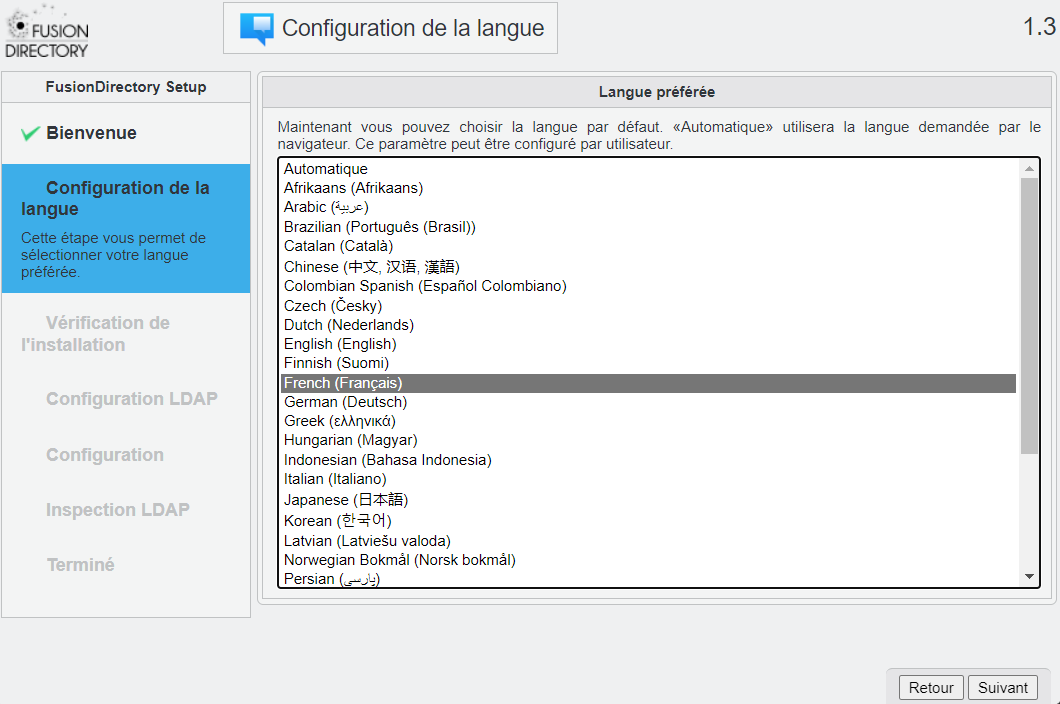Open the Configuration step in sidebar
The height and width of the screenshot is (704, 1060).
tap(105, 455)
